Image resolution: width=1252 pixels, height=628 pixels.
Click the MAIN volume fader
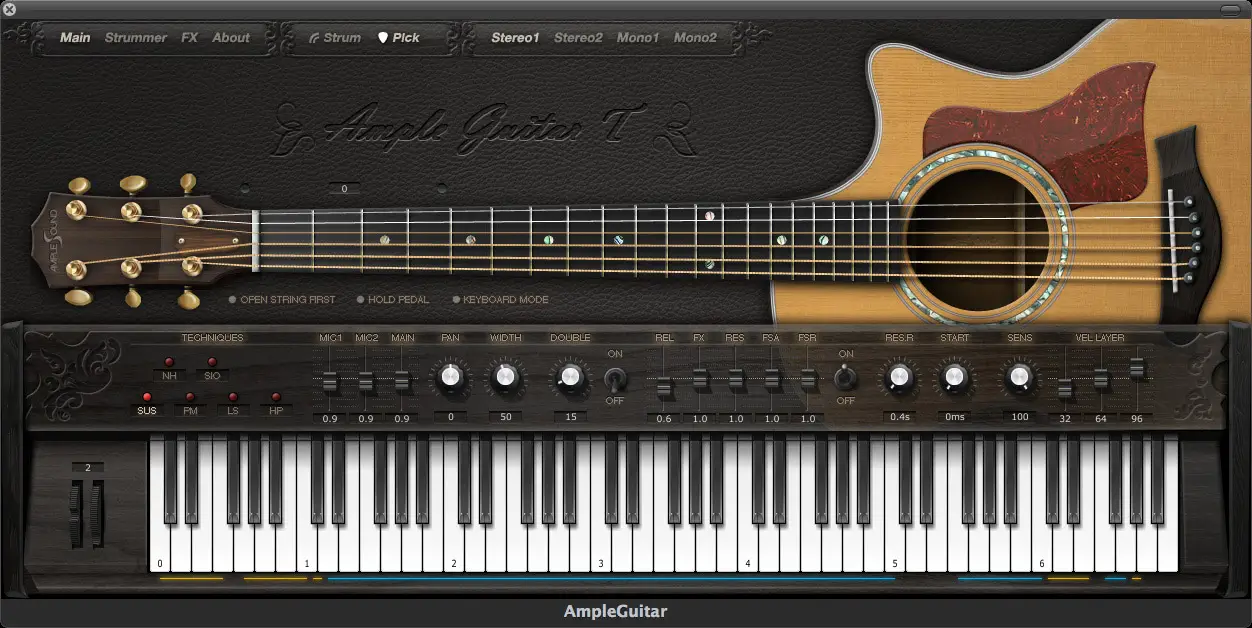(402, 382)
